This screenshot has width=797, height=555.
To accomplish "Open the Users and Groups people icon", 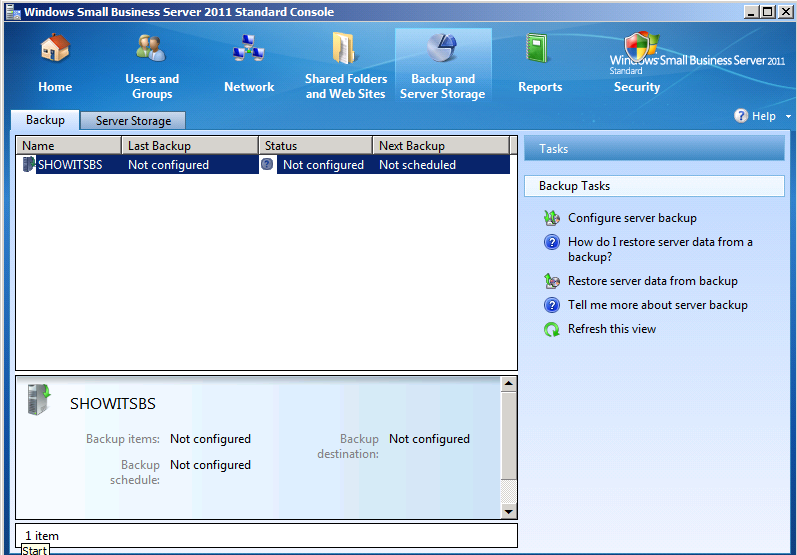I will click(x=151, y=48).
